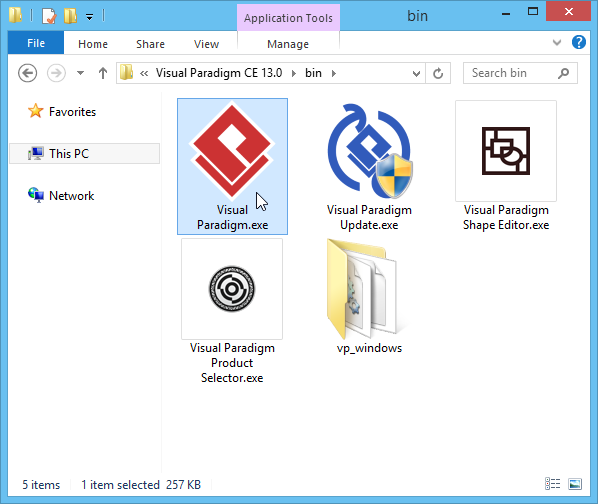This screenshot has width=598, height=504.
Task: Expand the ribbon with the chevron
Action: pos(557,42)
